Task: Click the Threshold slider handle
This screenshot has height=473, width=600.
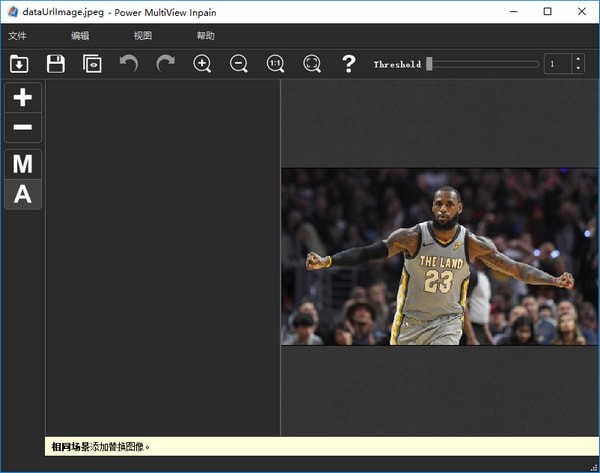Action: tap(429, 64)
